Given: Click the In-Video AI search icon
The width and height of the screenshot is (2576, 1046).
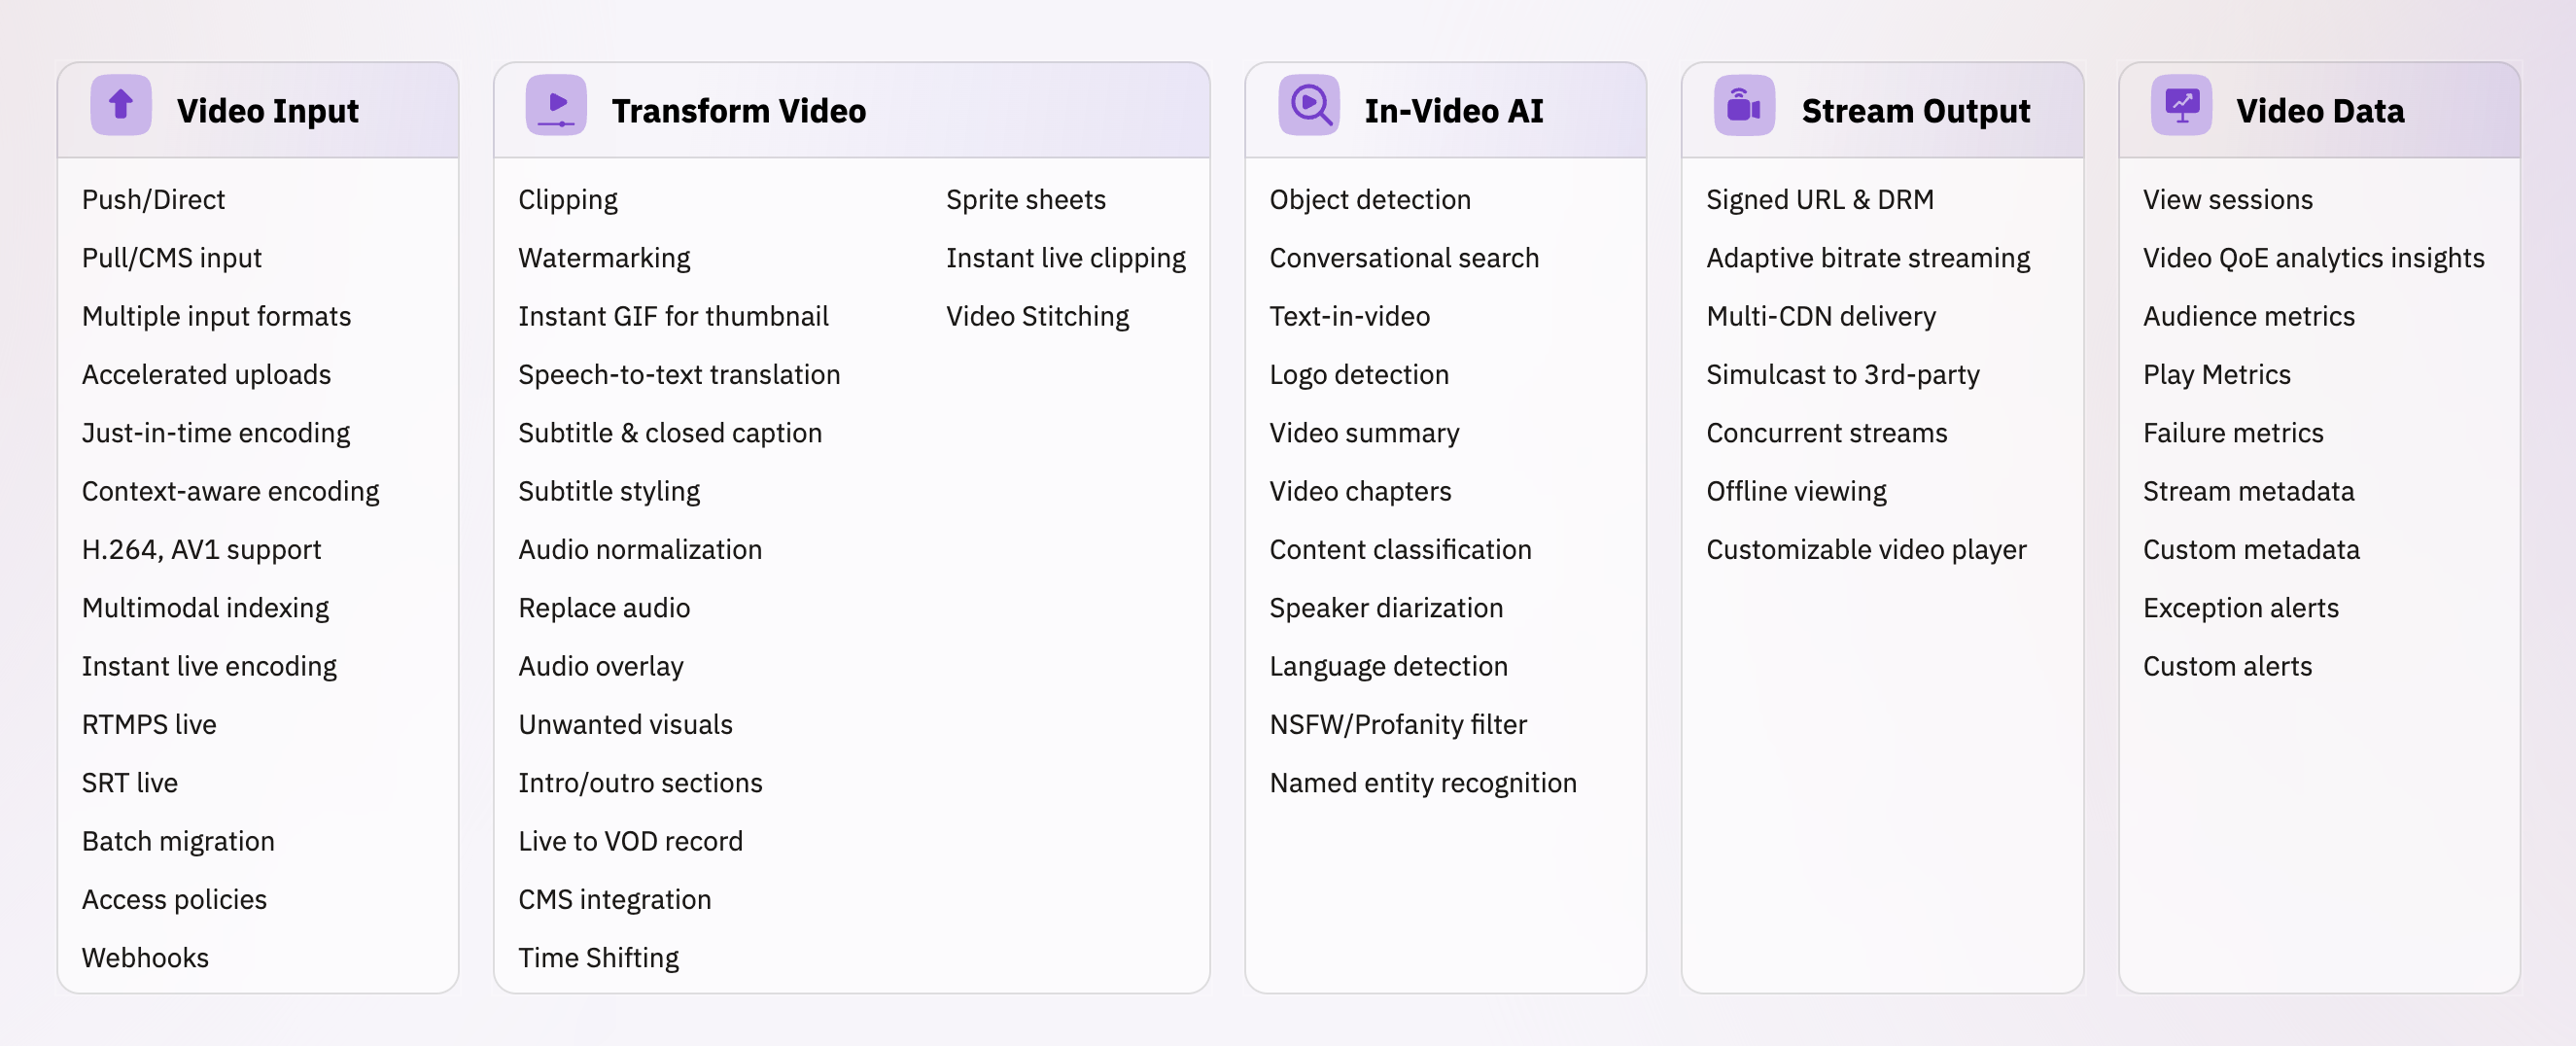Looking at the screenshot, I should [x=1309, y=105].
